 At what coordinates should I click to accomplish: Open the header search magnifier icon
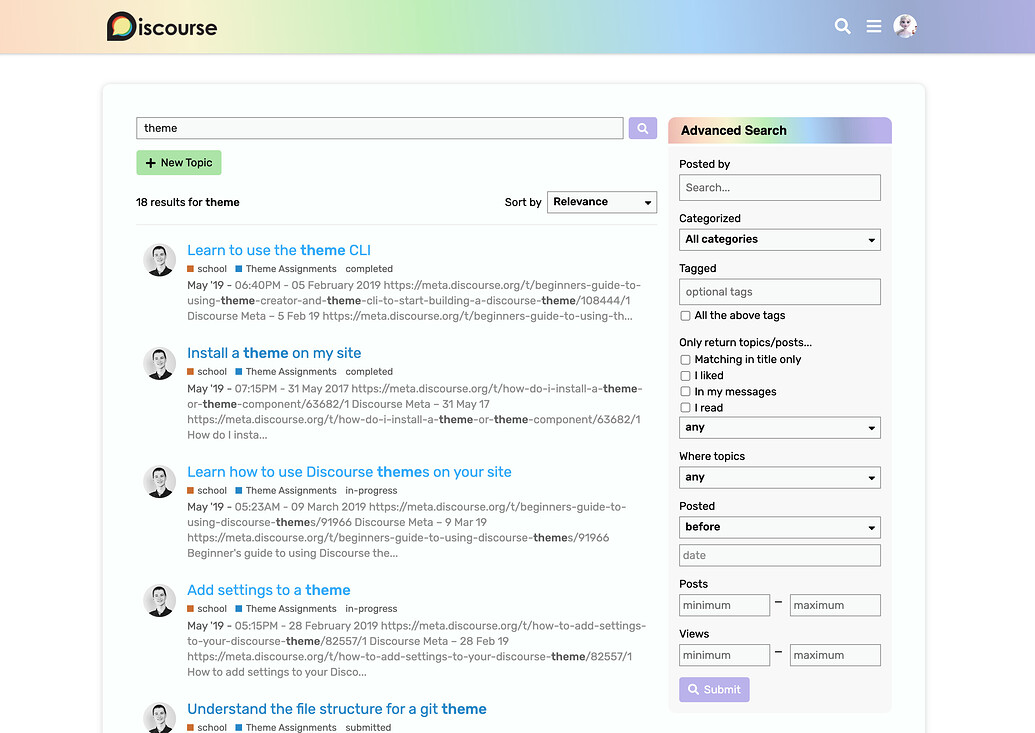[843, 27]
